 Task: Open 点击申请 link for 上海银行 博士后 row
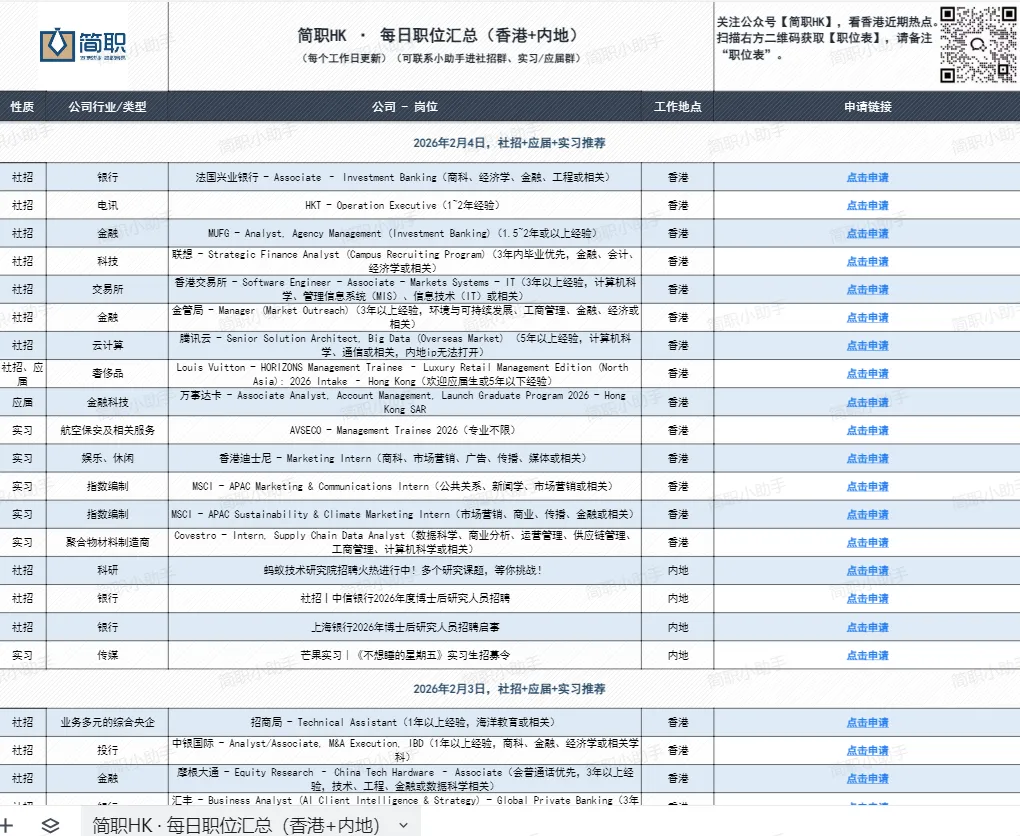867,627
